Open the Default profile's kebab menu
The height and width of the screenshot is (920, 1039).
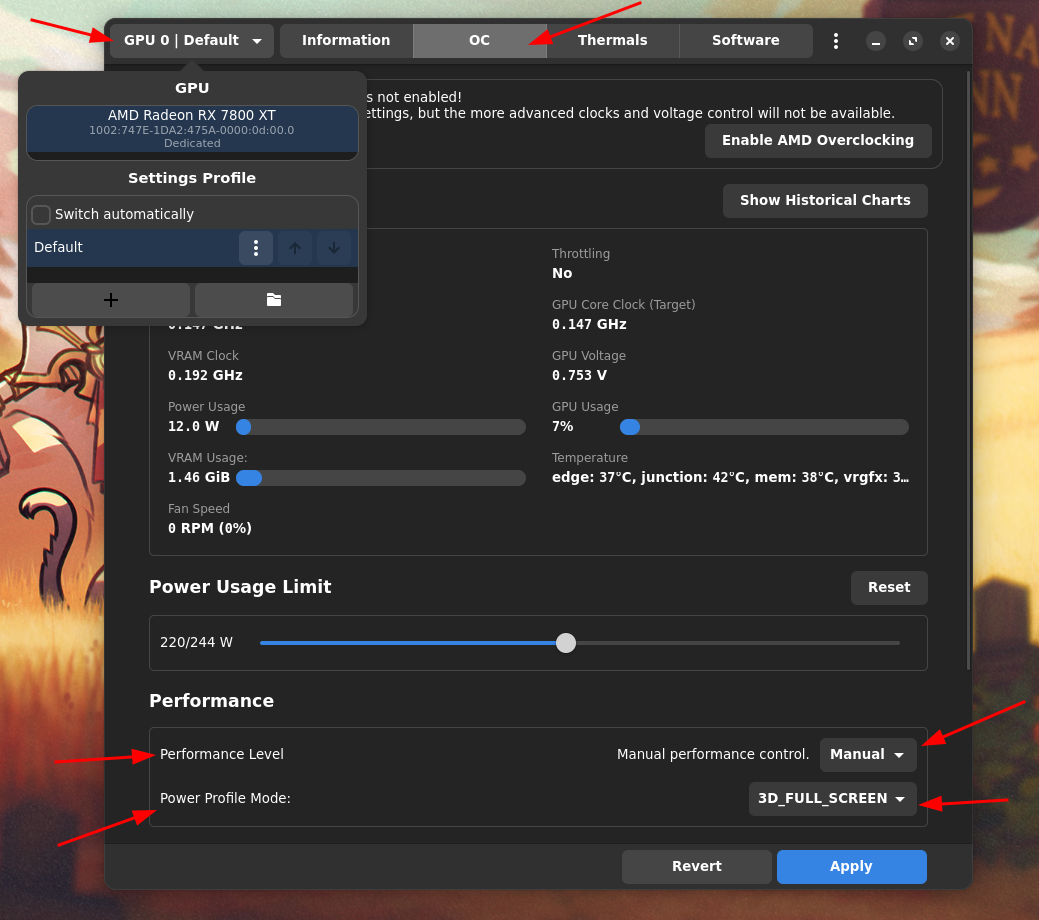click(x=256, y=247)
